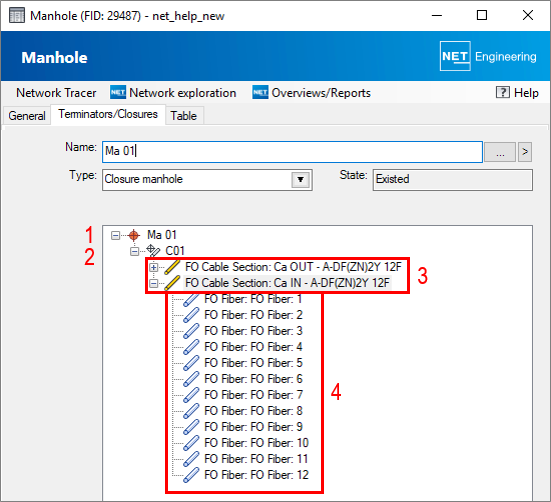Collapse the Ma 01 root tree node

[x=115, y=235]
